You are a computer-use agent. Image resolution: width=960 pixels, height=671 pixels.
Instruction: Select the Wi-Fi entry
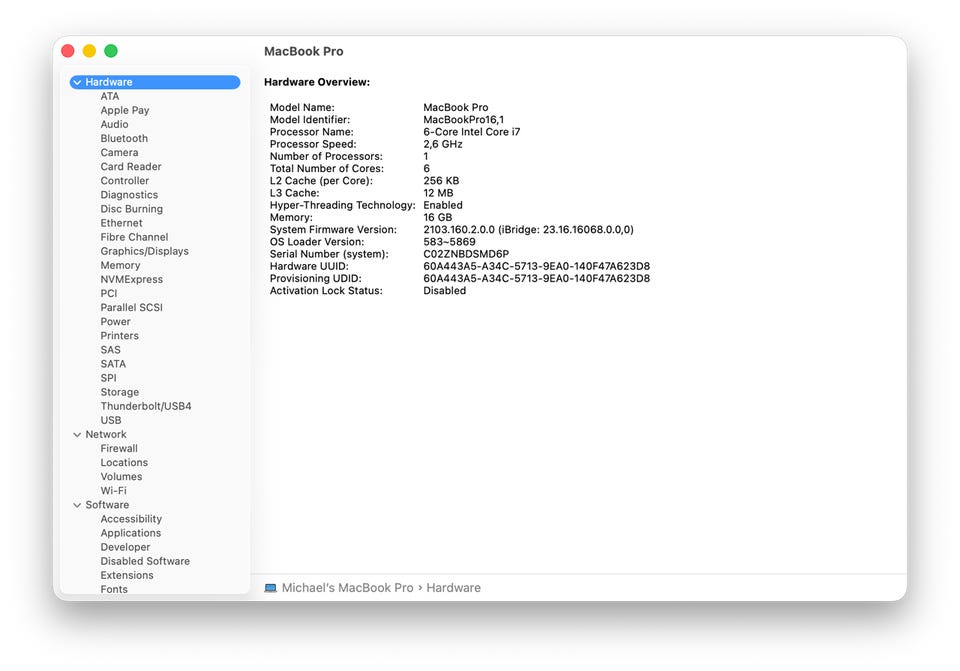pyautogui.click(x=113, y=490)
